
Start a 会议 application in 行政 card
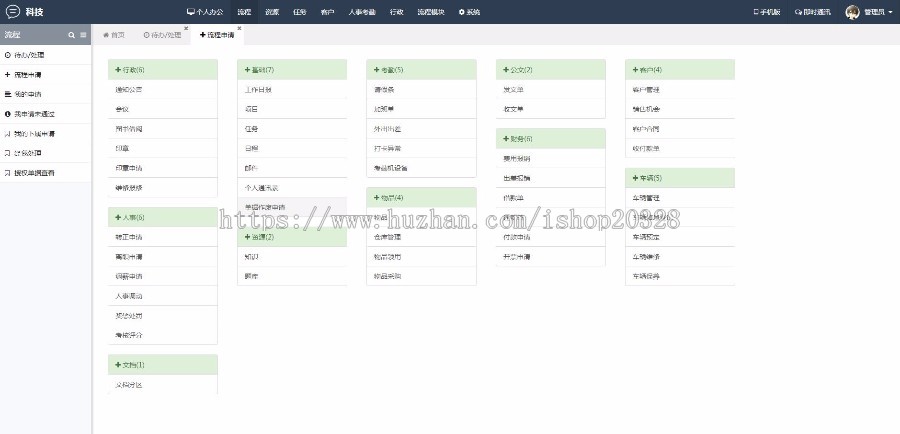163,109
